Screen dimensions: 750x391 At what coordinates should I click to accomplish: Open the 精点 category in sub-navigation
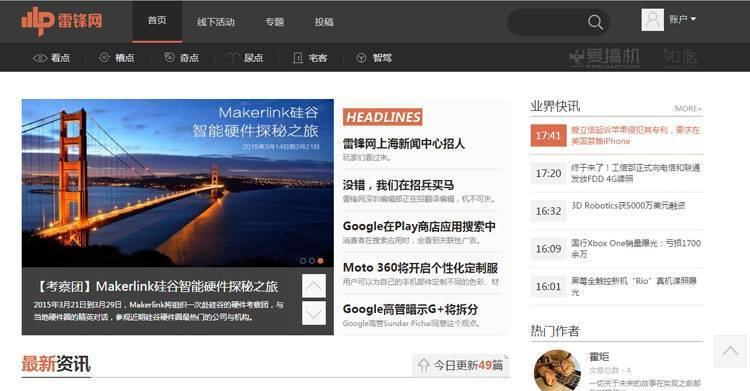(116, 58)
